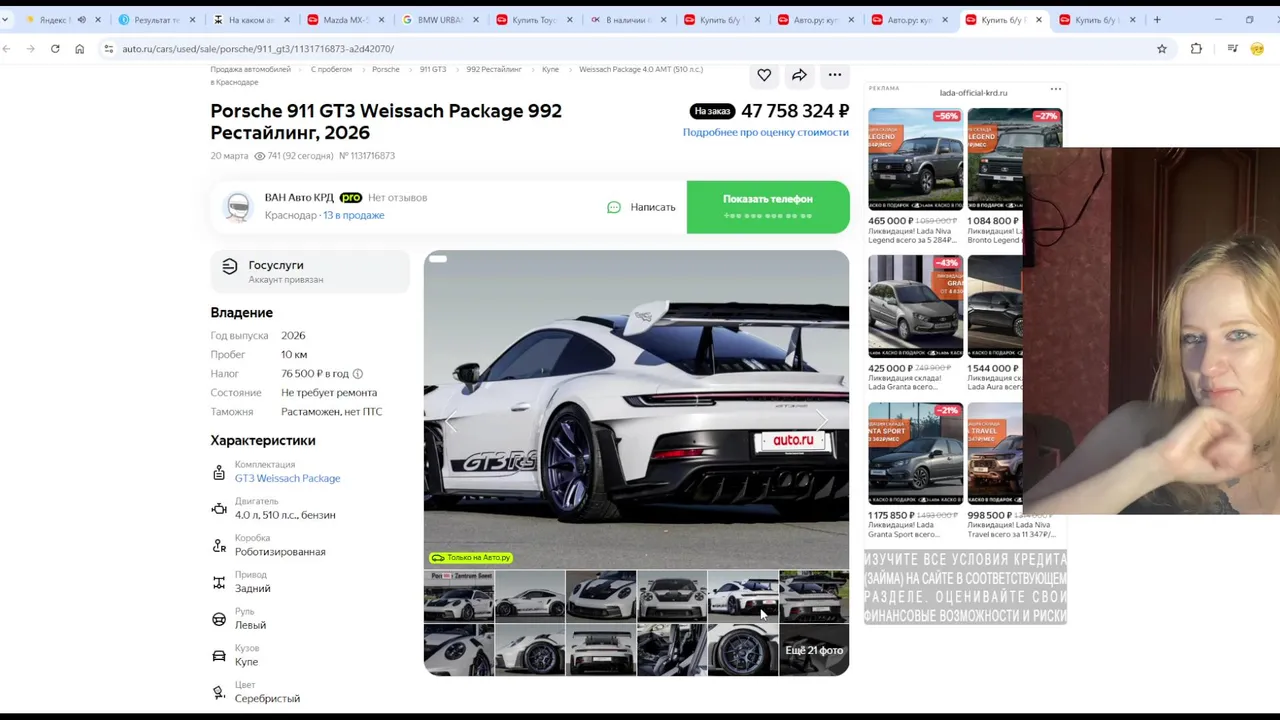Open 911 GT3 breadcrumb link
The width and height of the screenshot is (1280, 720).
tap(433, 69)
